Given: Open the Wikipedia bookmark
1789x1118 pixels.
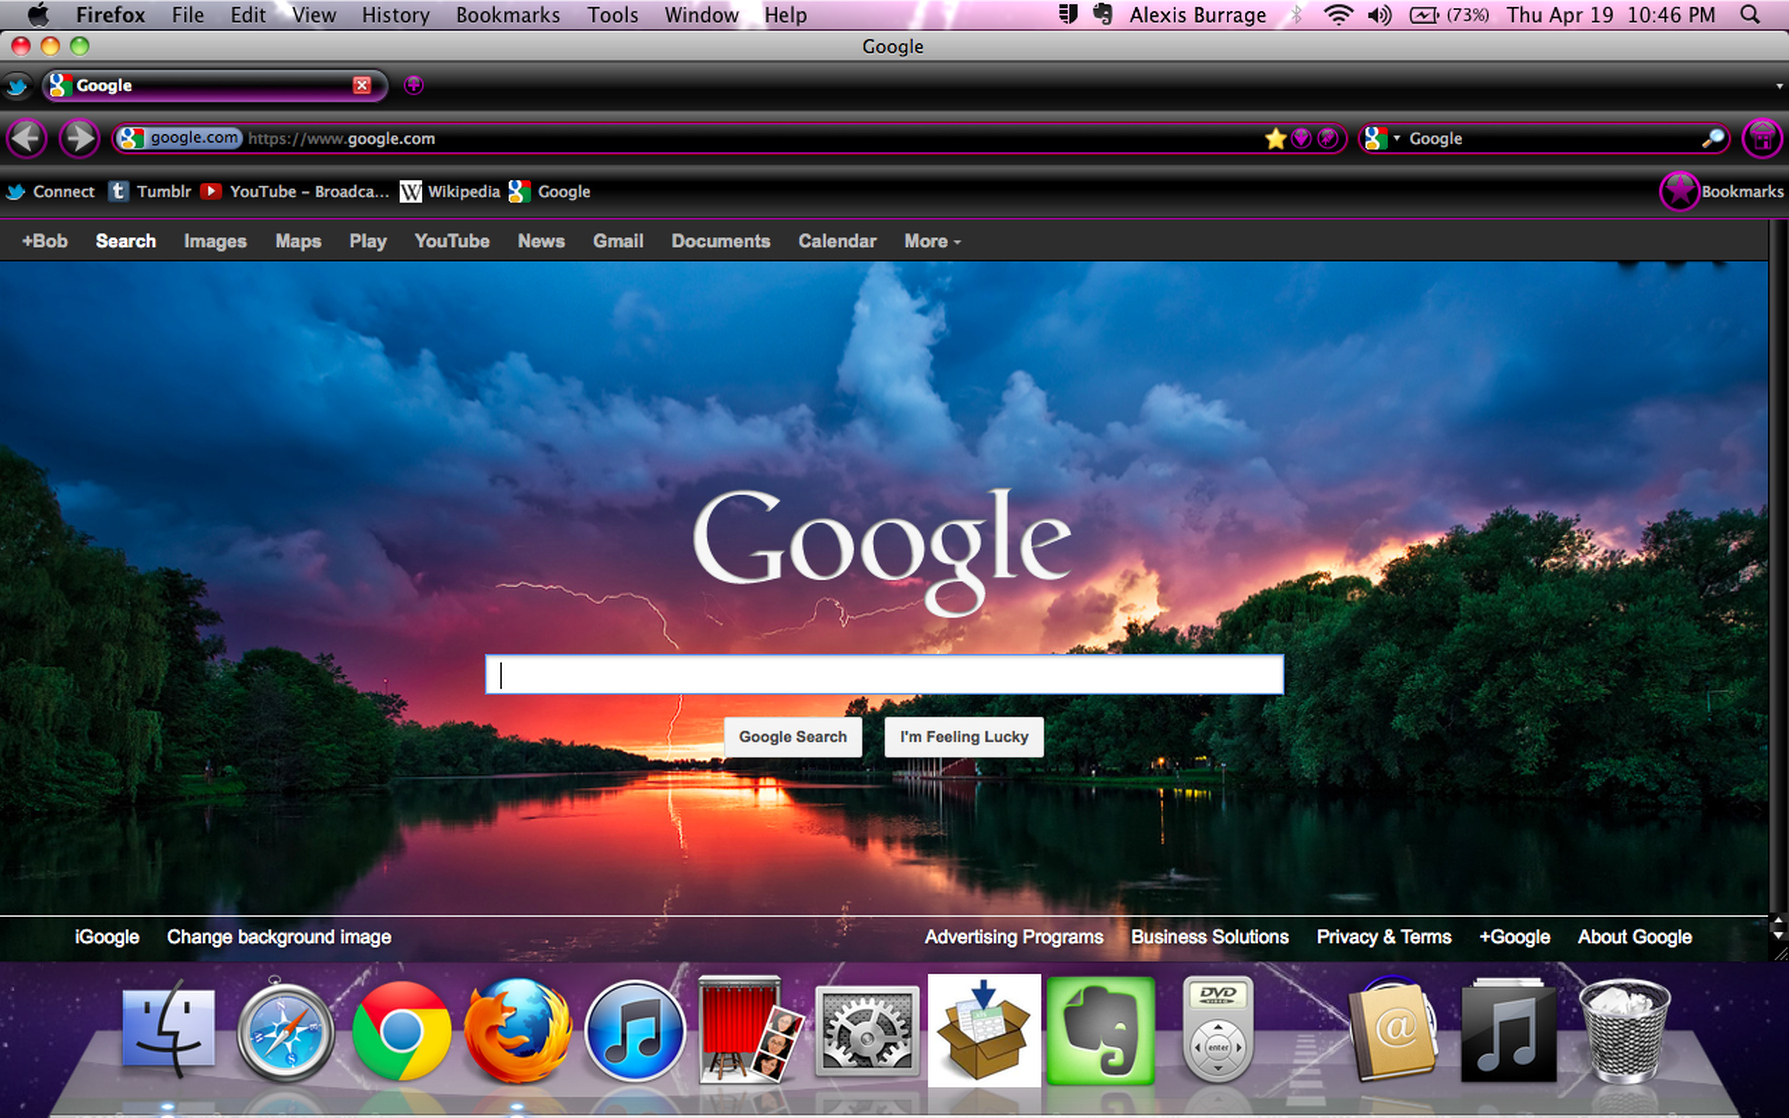Looking at the screenshot, I should pyautogui.click(x=450, y=192).
